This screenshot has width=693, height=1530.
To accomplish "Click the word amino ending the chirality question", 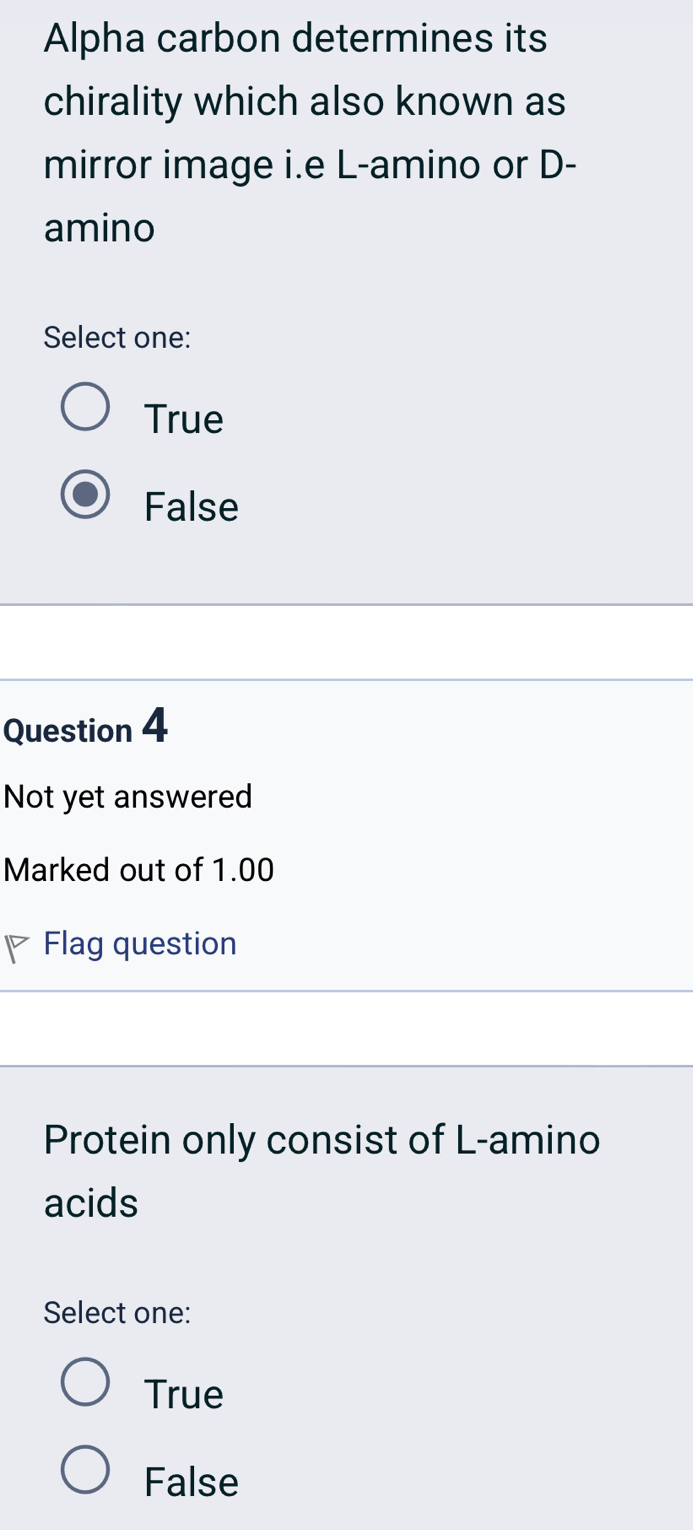I will click(100, 229).
